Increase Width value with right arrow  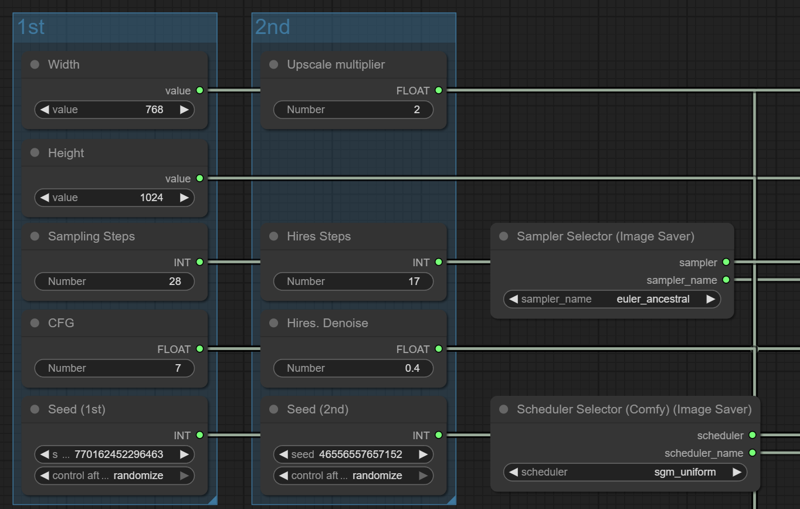184,110
